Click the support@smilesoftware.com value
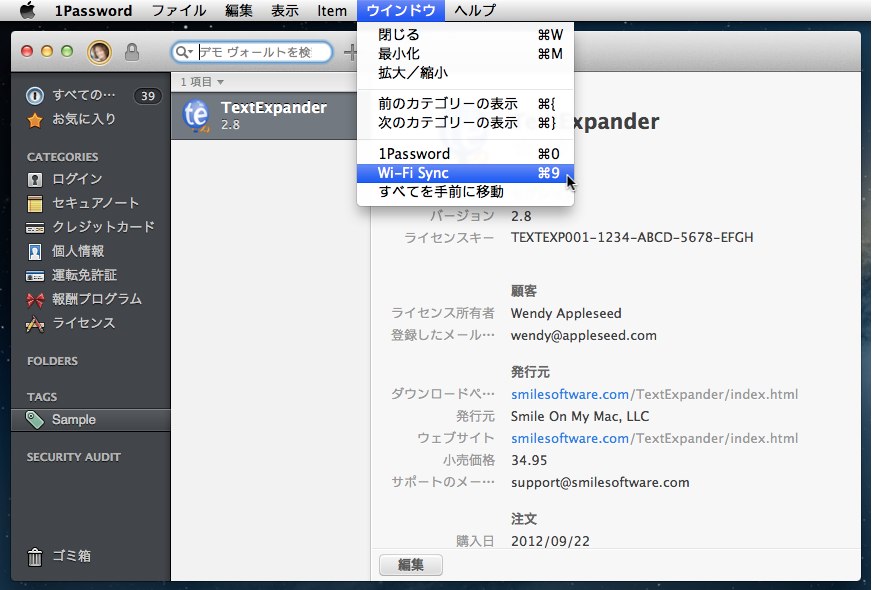The height and width of the screenshot is (590, 872). (x=600, y=483)
